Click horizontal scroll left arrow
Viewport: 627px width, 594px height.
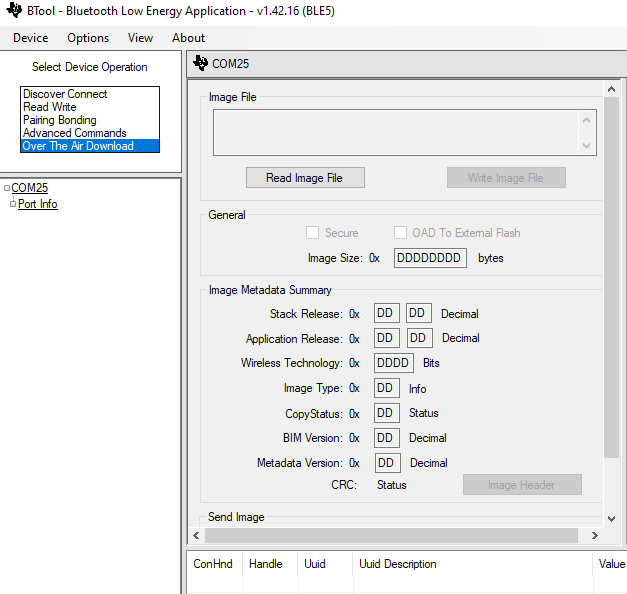pos(196,535)
